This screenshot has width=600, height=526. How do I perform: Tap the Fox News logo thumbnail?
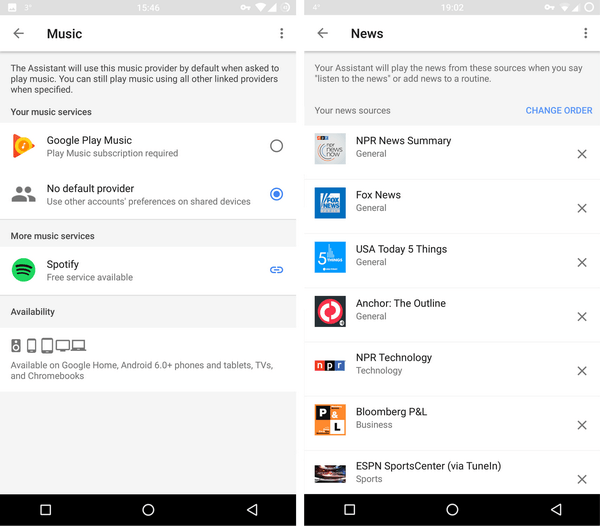pyautogui.click(x=330, y=203)
